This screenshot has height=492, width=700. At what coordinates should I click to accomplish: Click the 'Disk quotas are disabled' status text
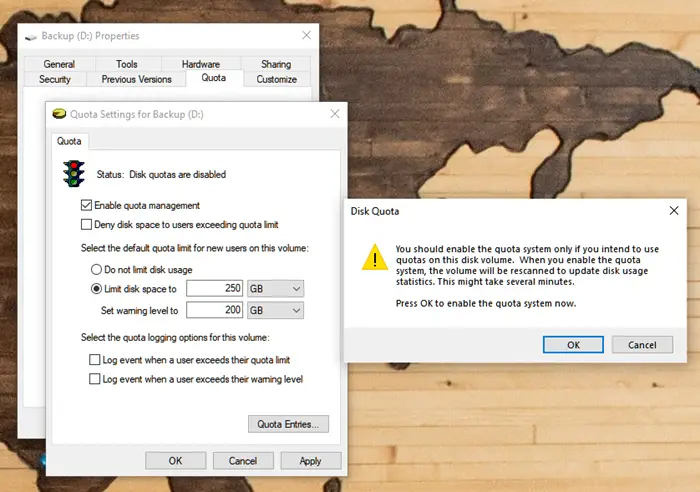178,175
